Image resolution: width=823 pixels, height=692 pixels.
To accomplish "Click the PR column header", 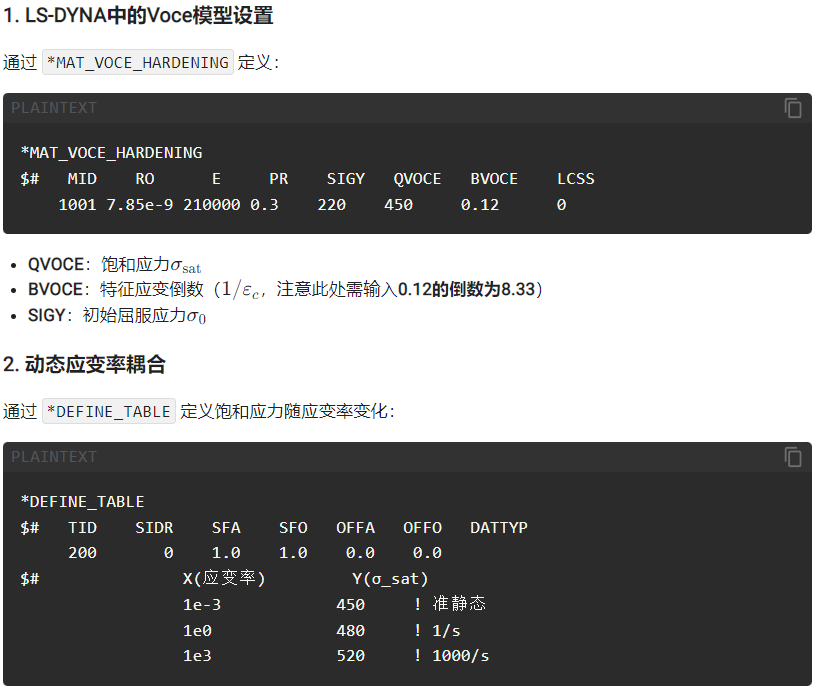I will point(279,179).
